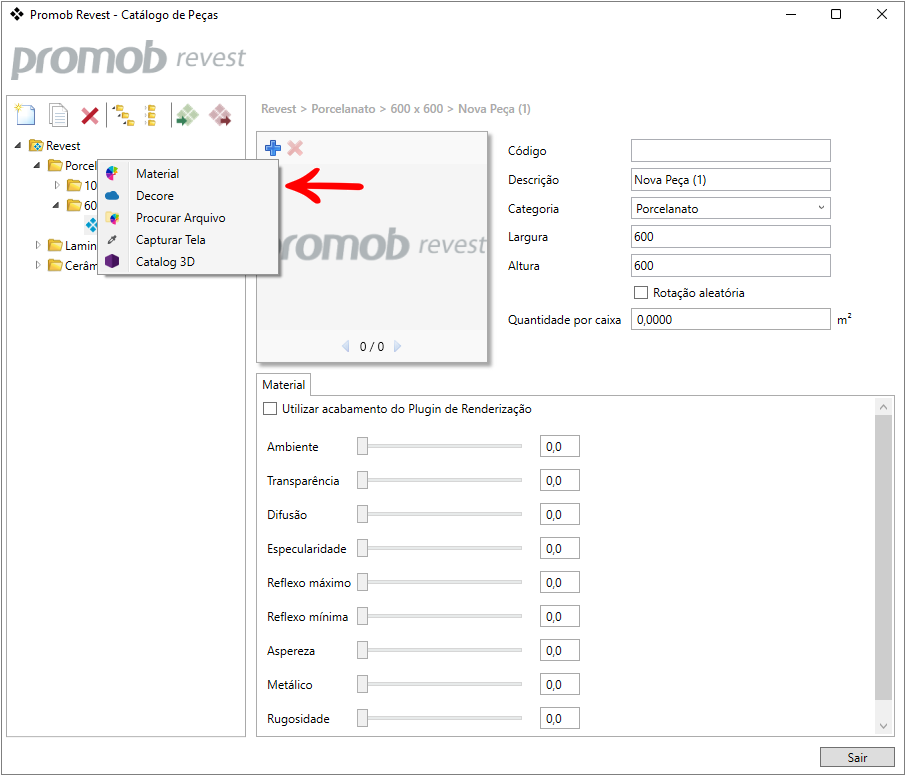Check Utilizar acabamento do Plugin de Renderização

(x=270, y=409)
